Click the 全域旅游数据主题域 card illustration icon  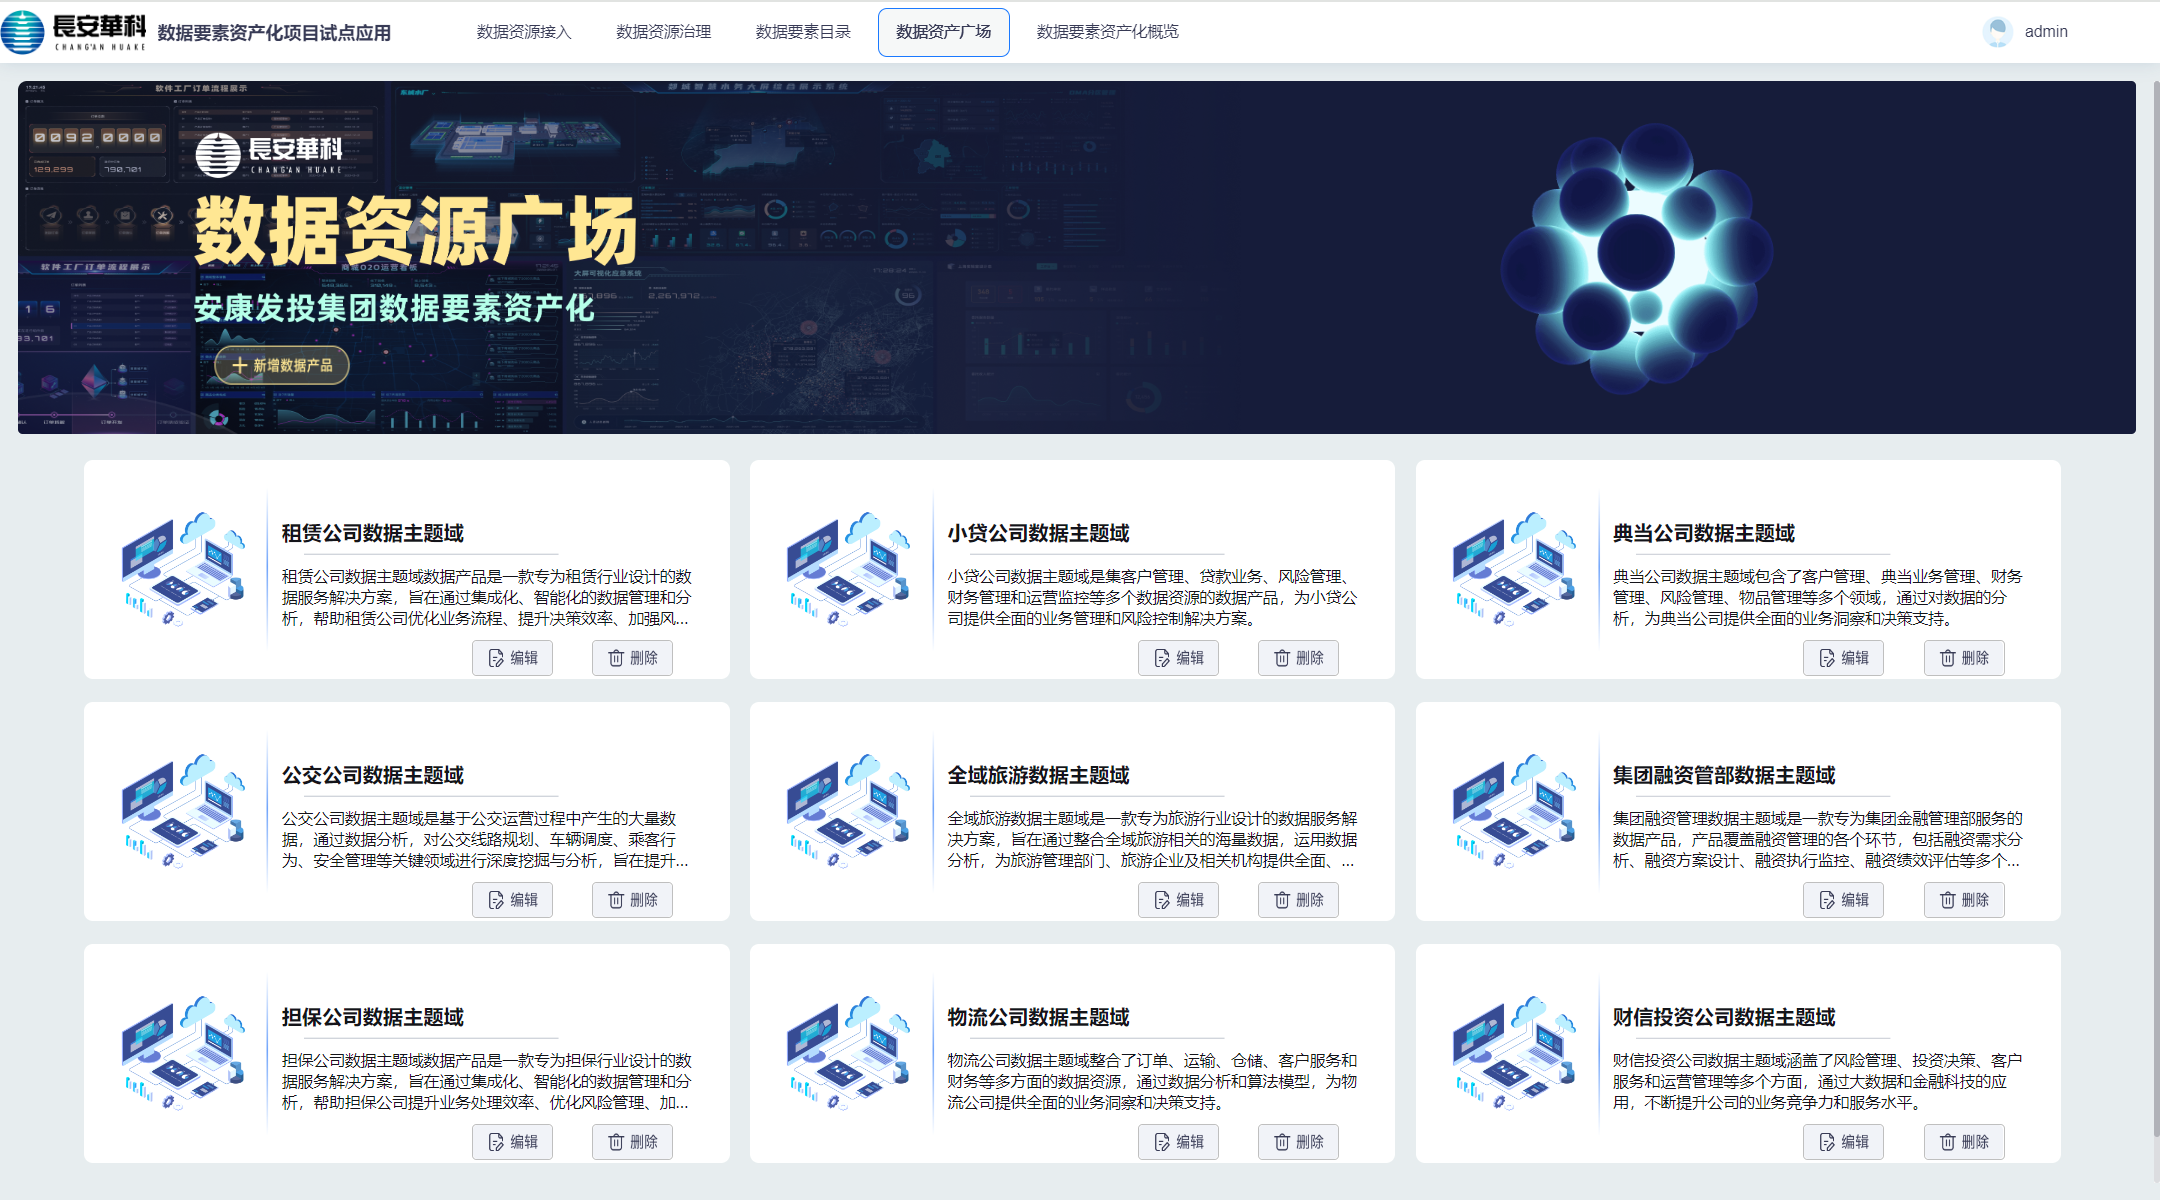pos(848,811)
